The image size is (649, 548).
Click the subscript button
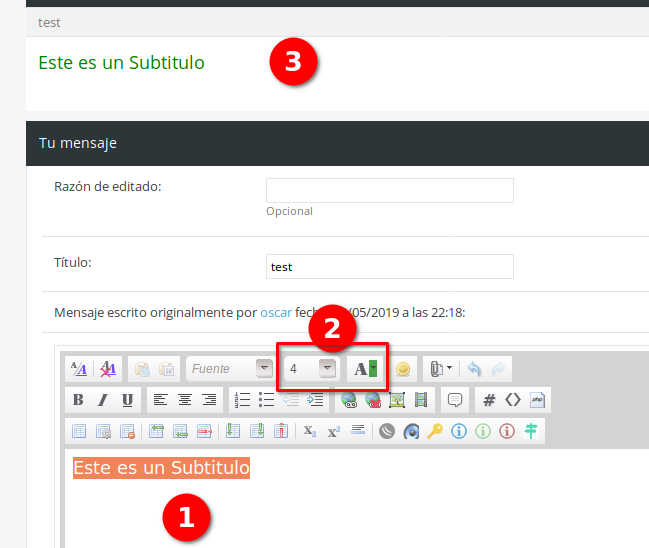tap(310, 431)
